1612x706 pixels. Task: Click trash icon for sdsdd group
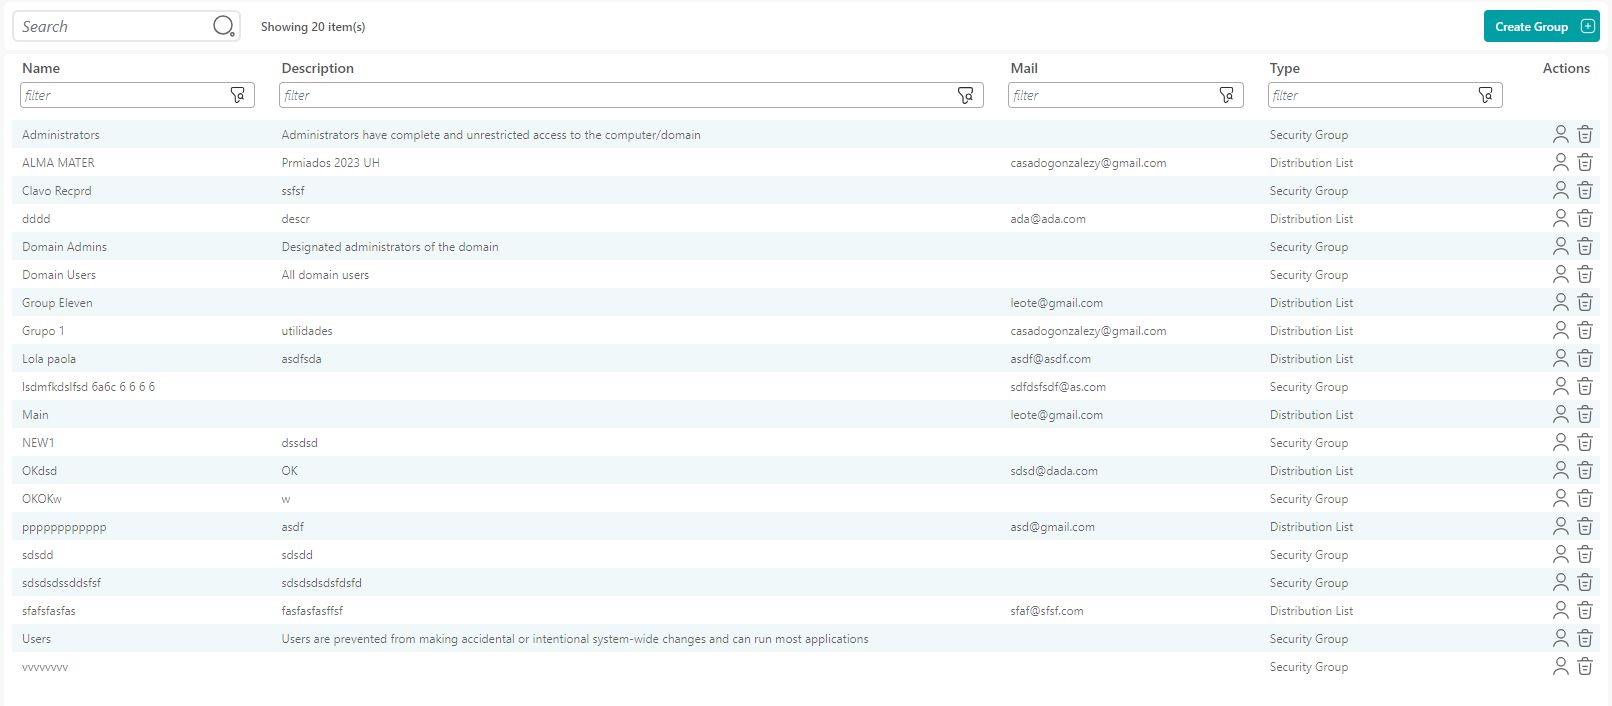(x=1585, y=554)
